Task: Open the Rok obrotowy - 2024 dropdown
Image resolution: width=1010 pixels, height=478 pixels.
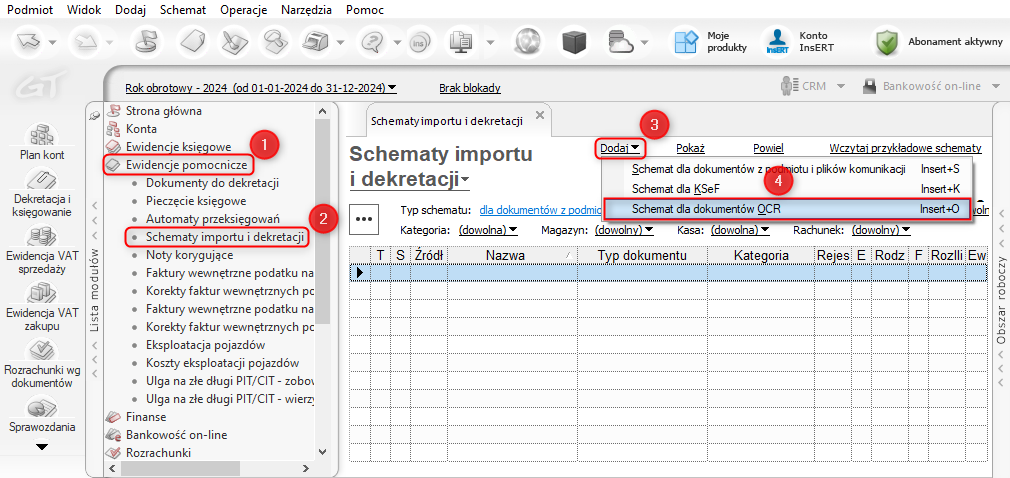Action: coord(261,88)
